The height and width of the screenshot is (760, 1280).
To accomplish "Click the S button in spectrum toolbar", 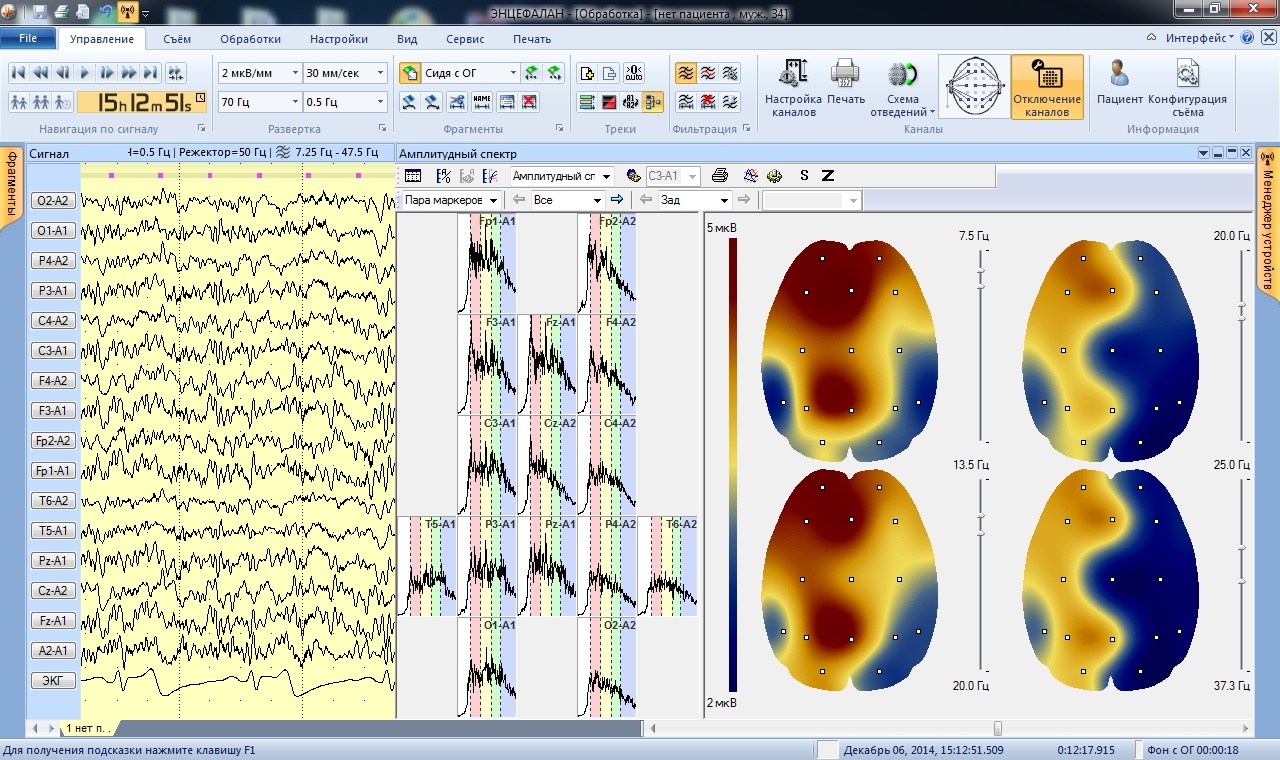I will [804, 176].
